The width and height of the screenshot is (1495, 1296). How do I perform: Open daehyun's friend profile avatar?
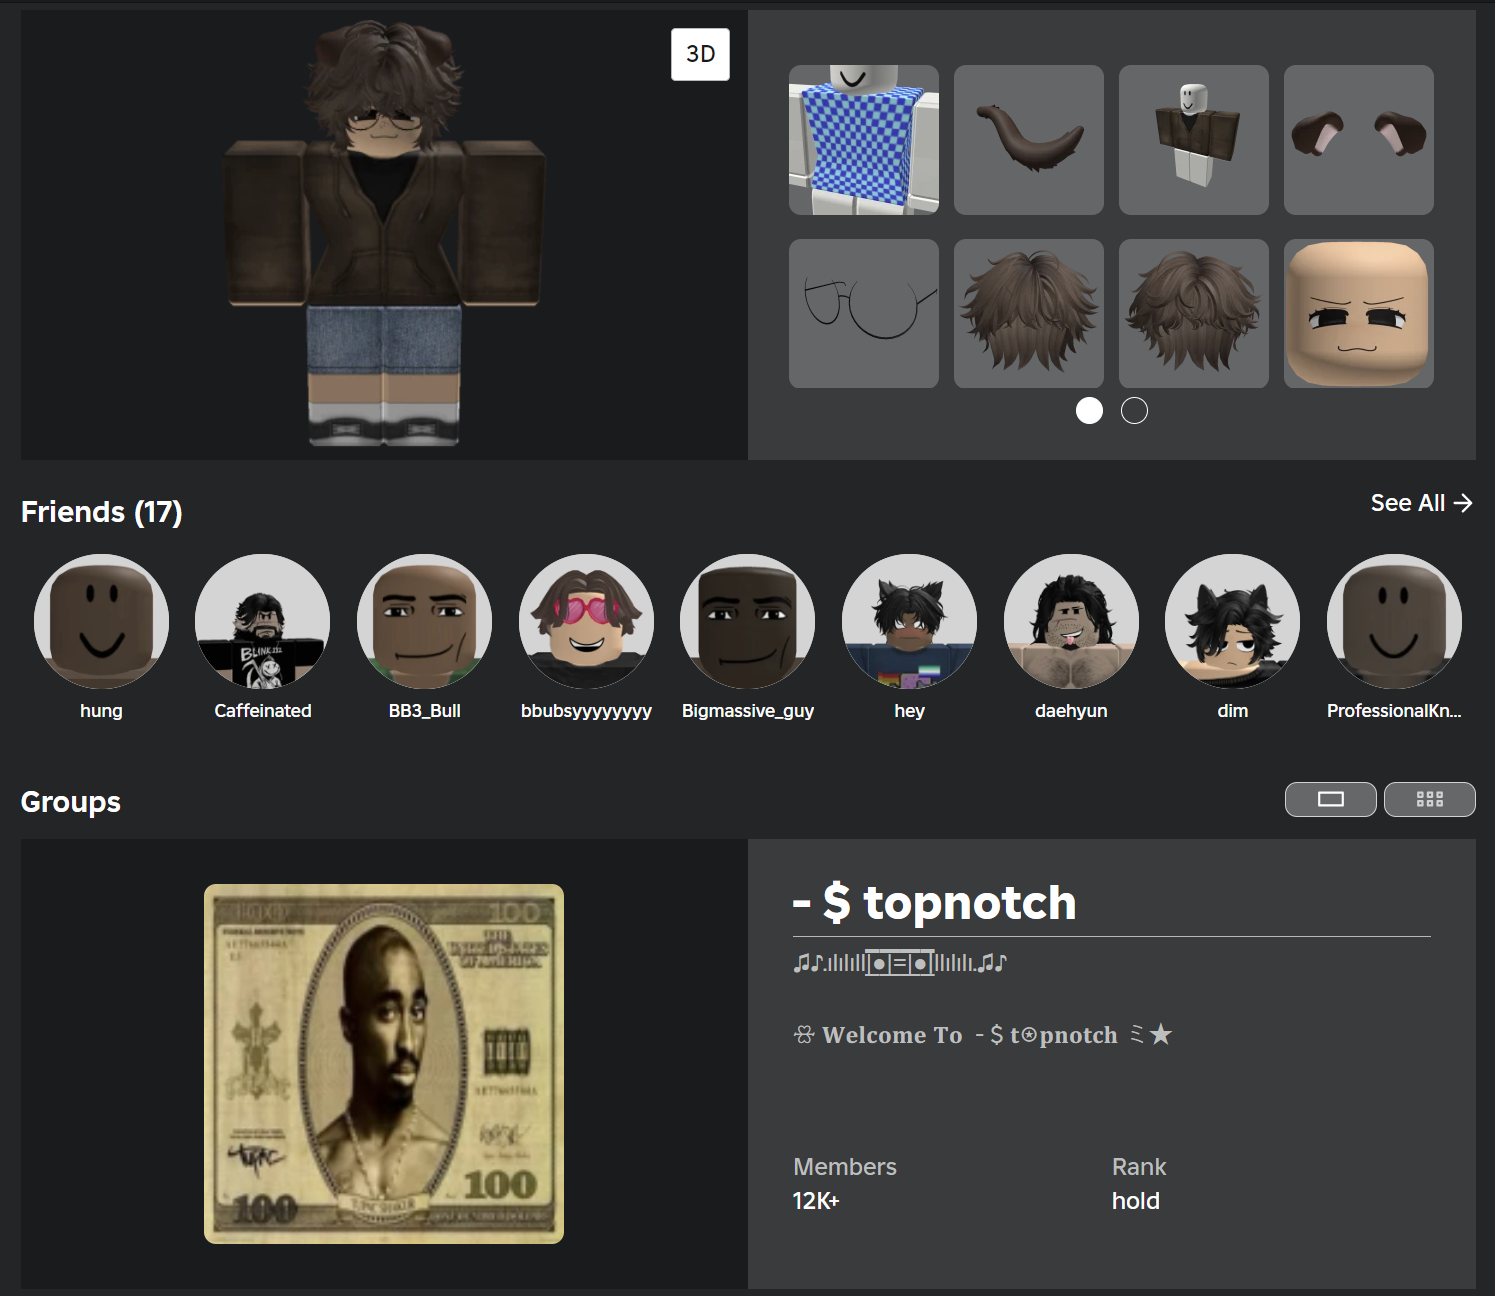point(1071,621)
